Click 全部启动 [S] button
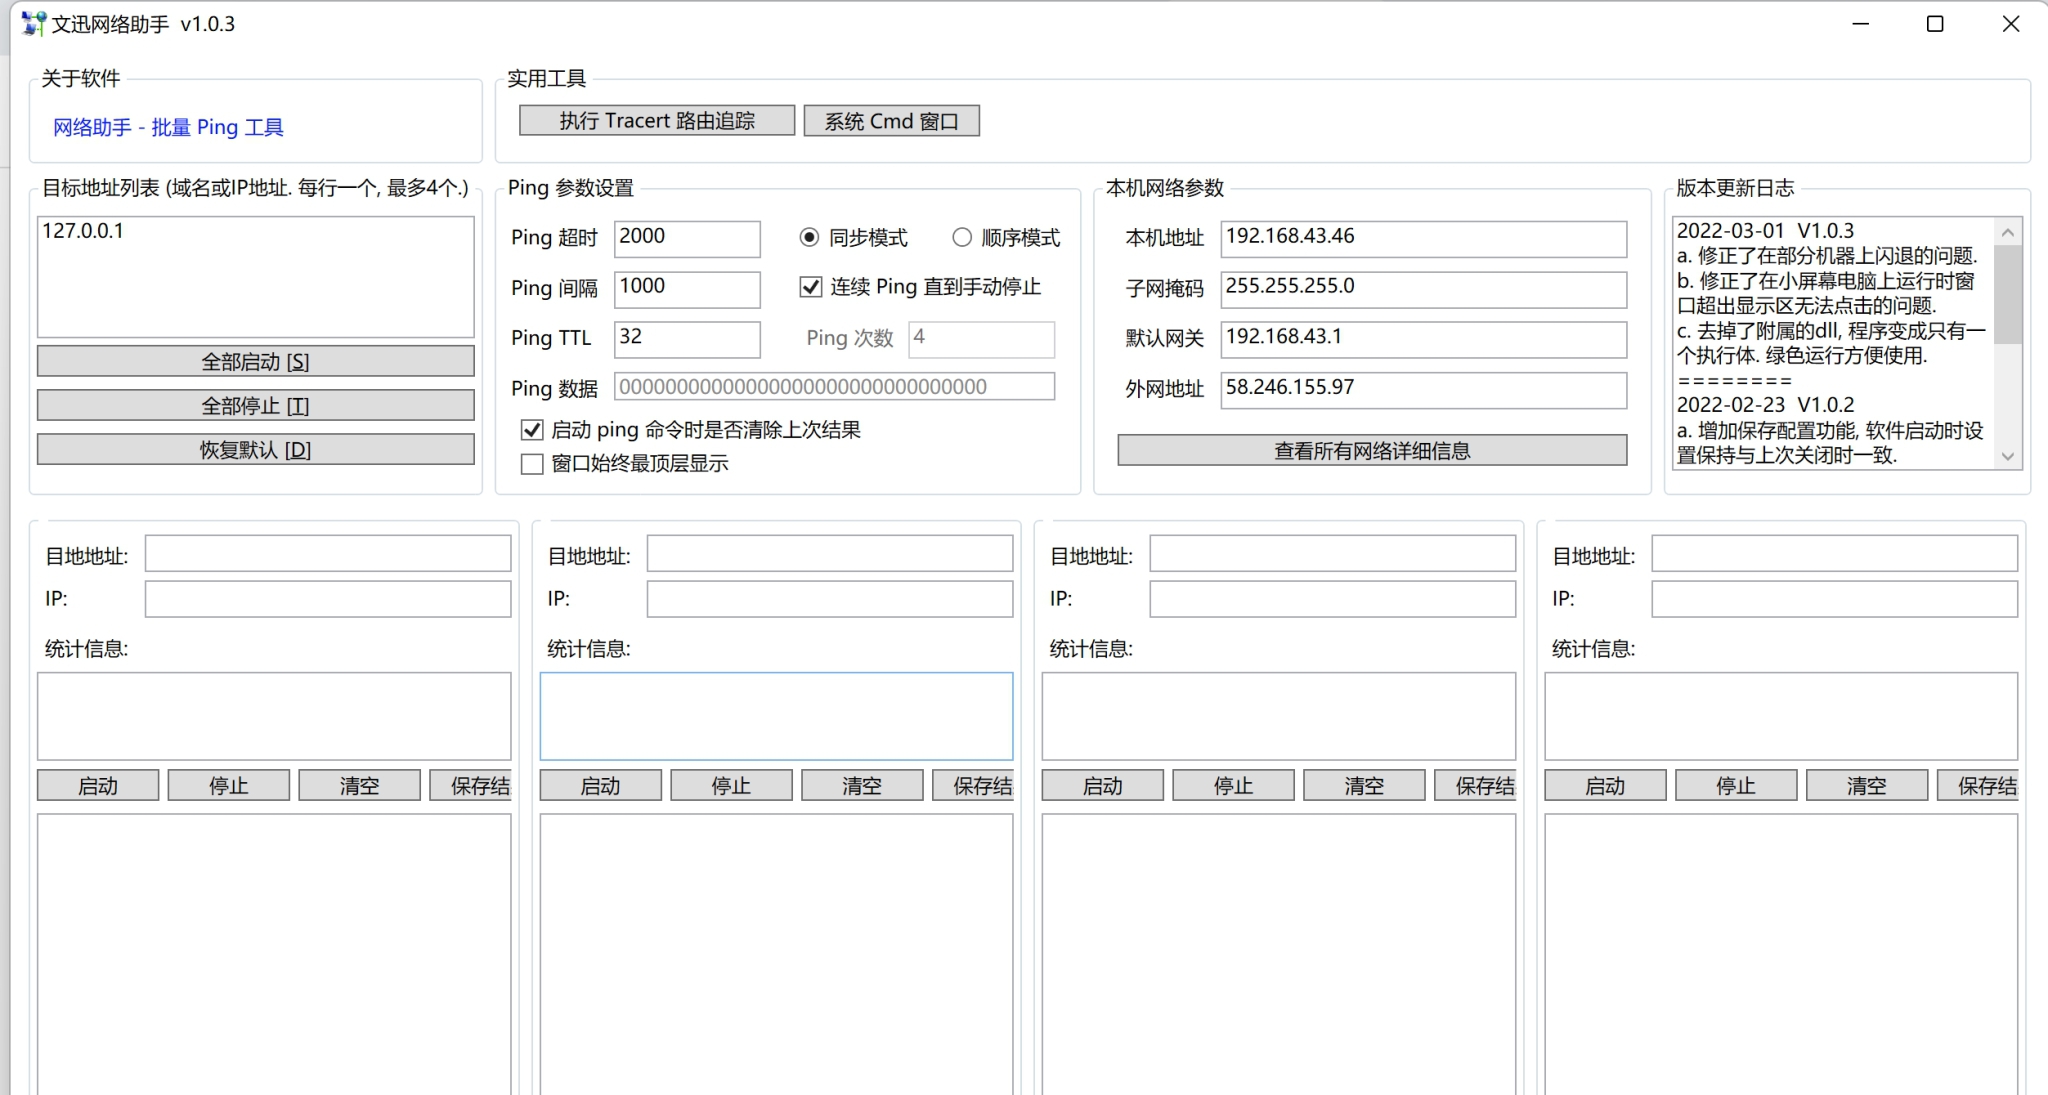Image resolution: width=2048 pixels, height=1095 pixels. point(255,361)
